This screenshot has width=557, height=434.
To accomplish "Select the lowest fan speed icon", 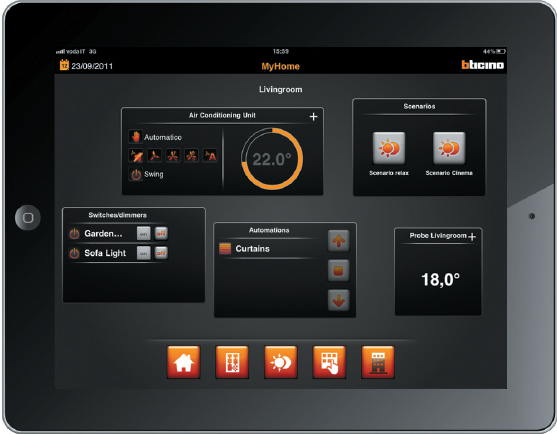I will pos(155,156).
